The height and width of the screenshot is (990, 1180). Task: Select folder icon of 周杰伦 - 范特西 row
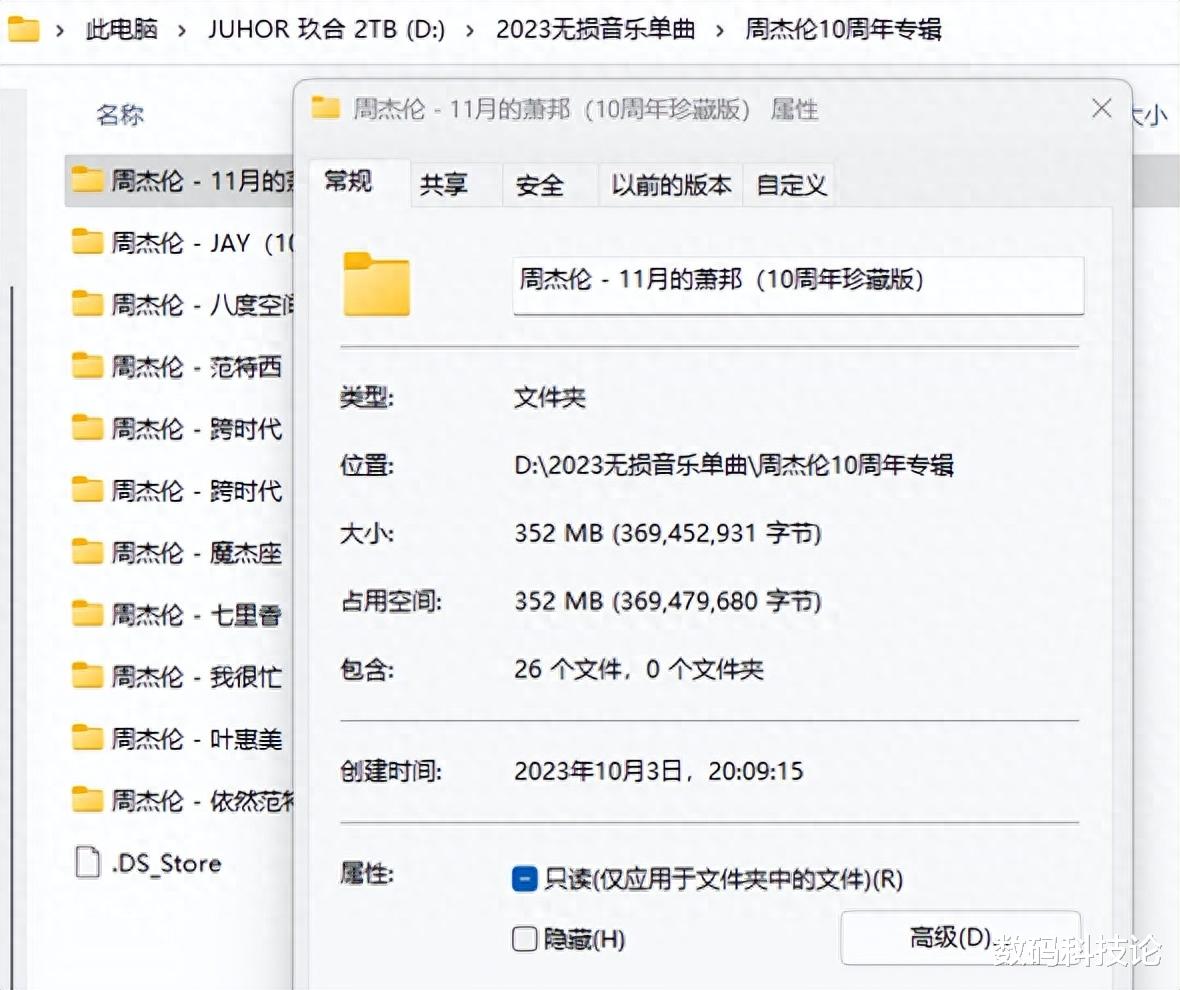coord(87,366)
